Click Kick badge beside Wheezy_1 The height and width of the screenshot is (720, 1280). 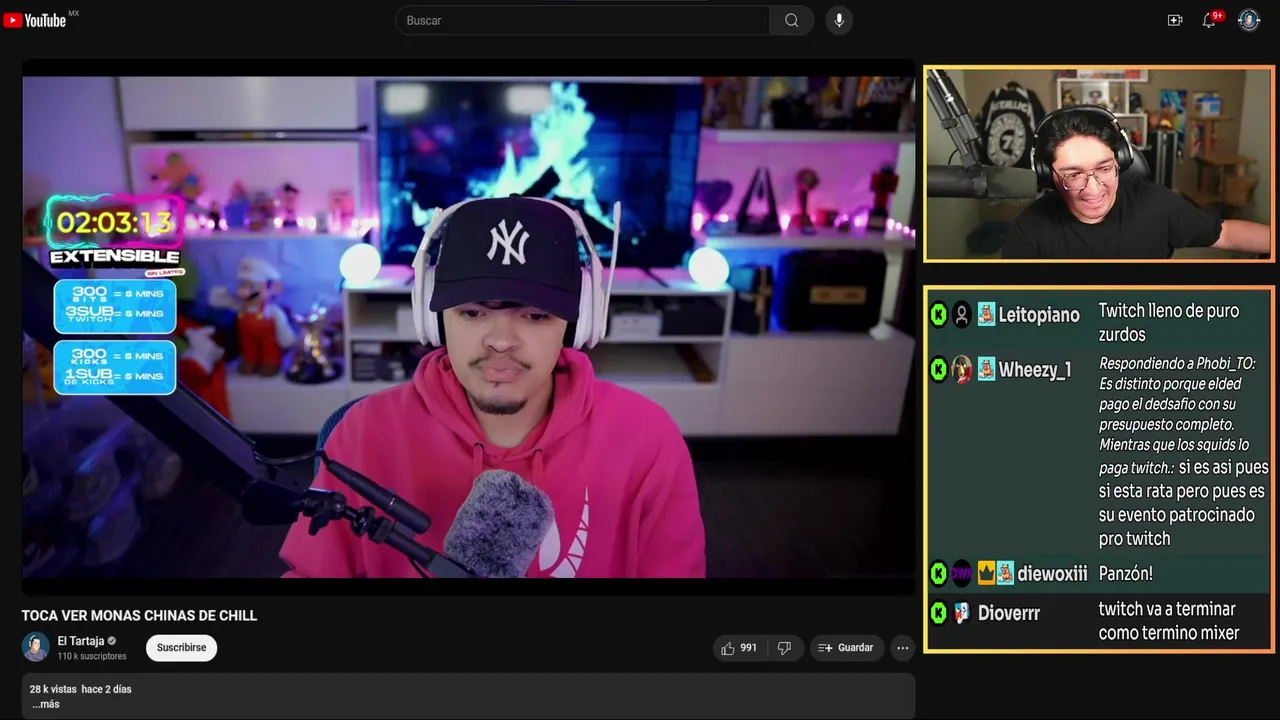pos(938,370)
